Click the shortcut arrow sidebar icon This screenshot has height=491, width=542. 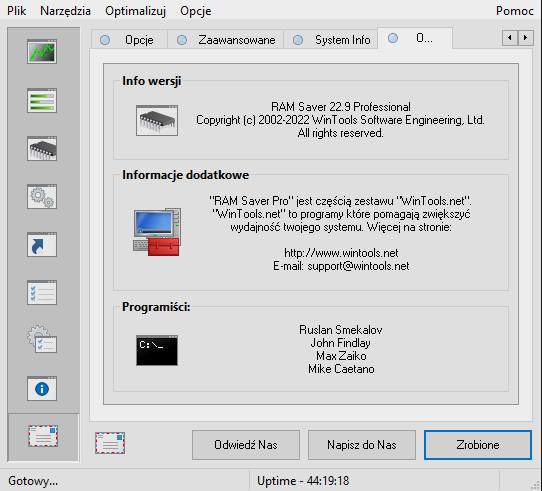(42, 245)
